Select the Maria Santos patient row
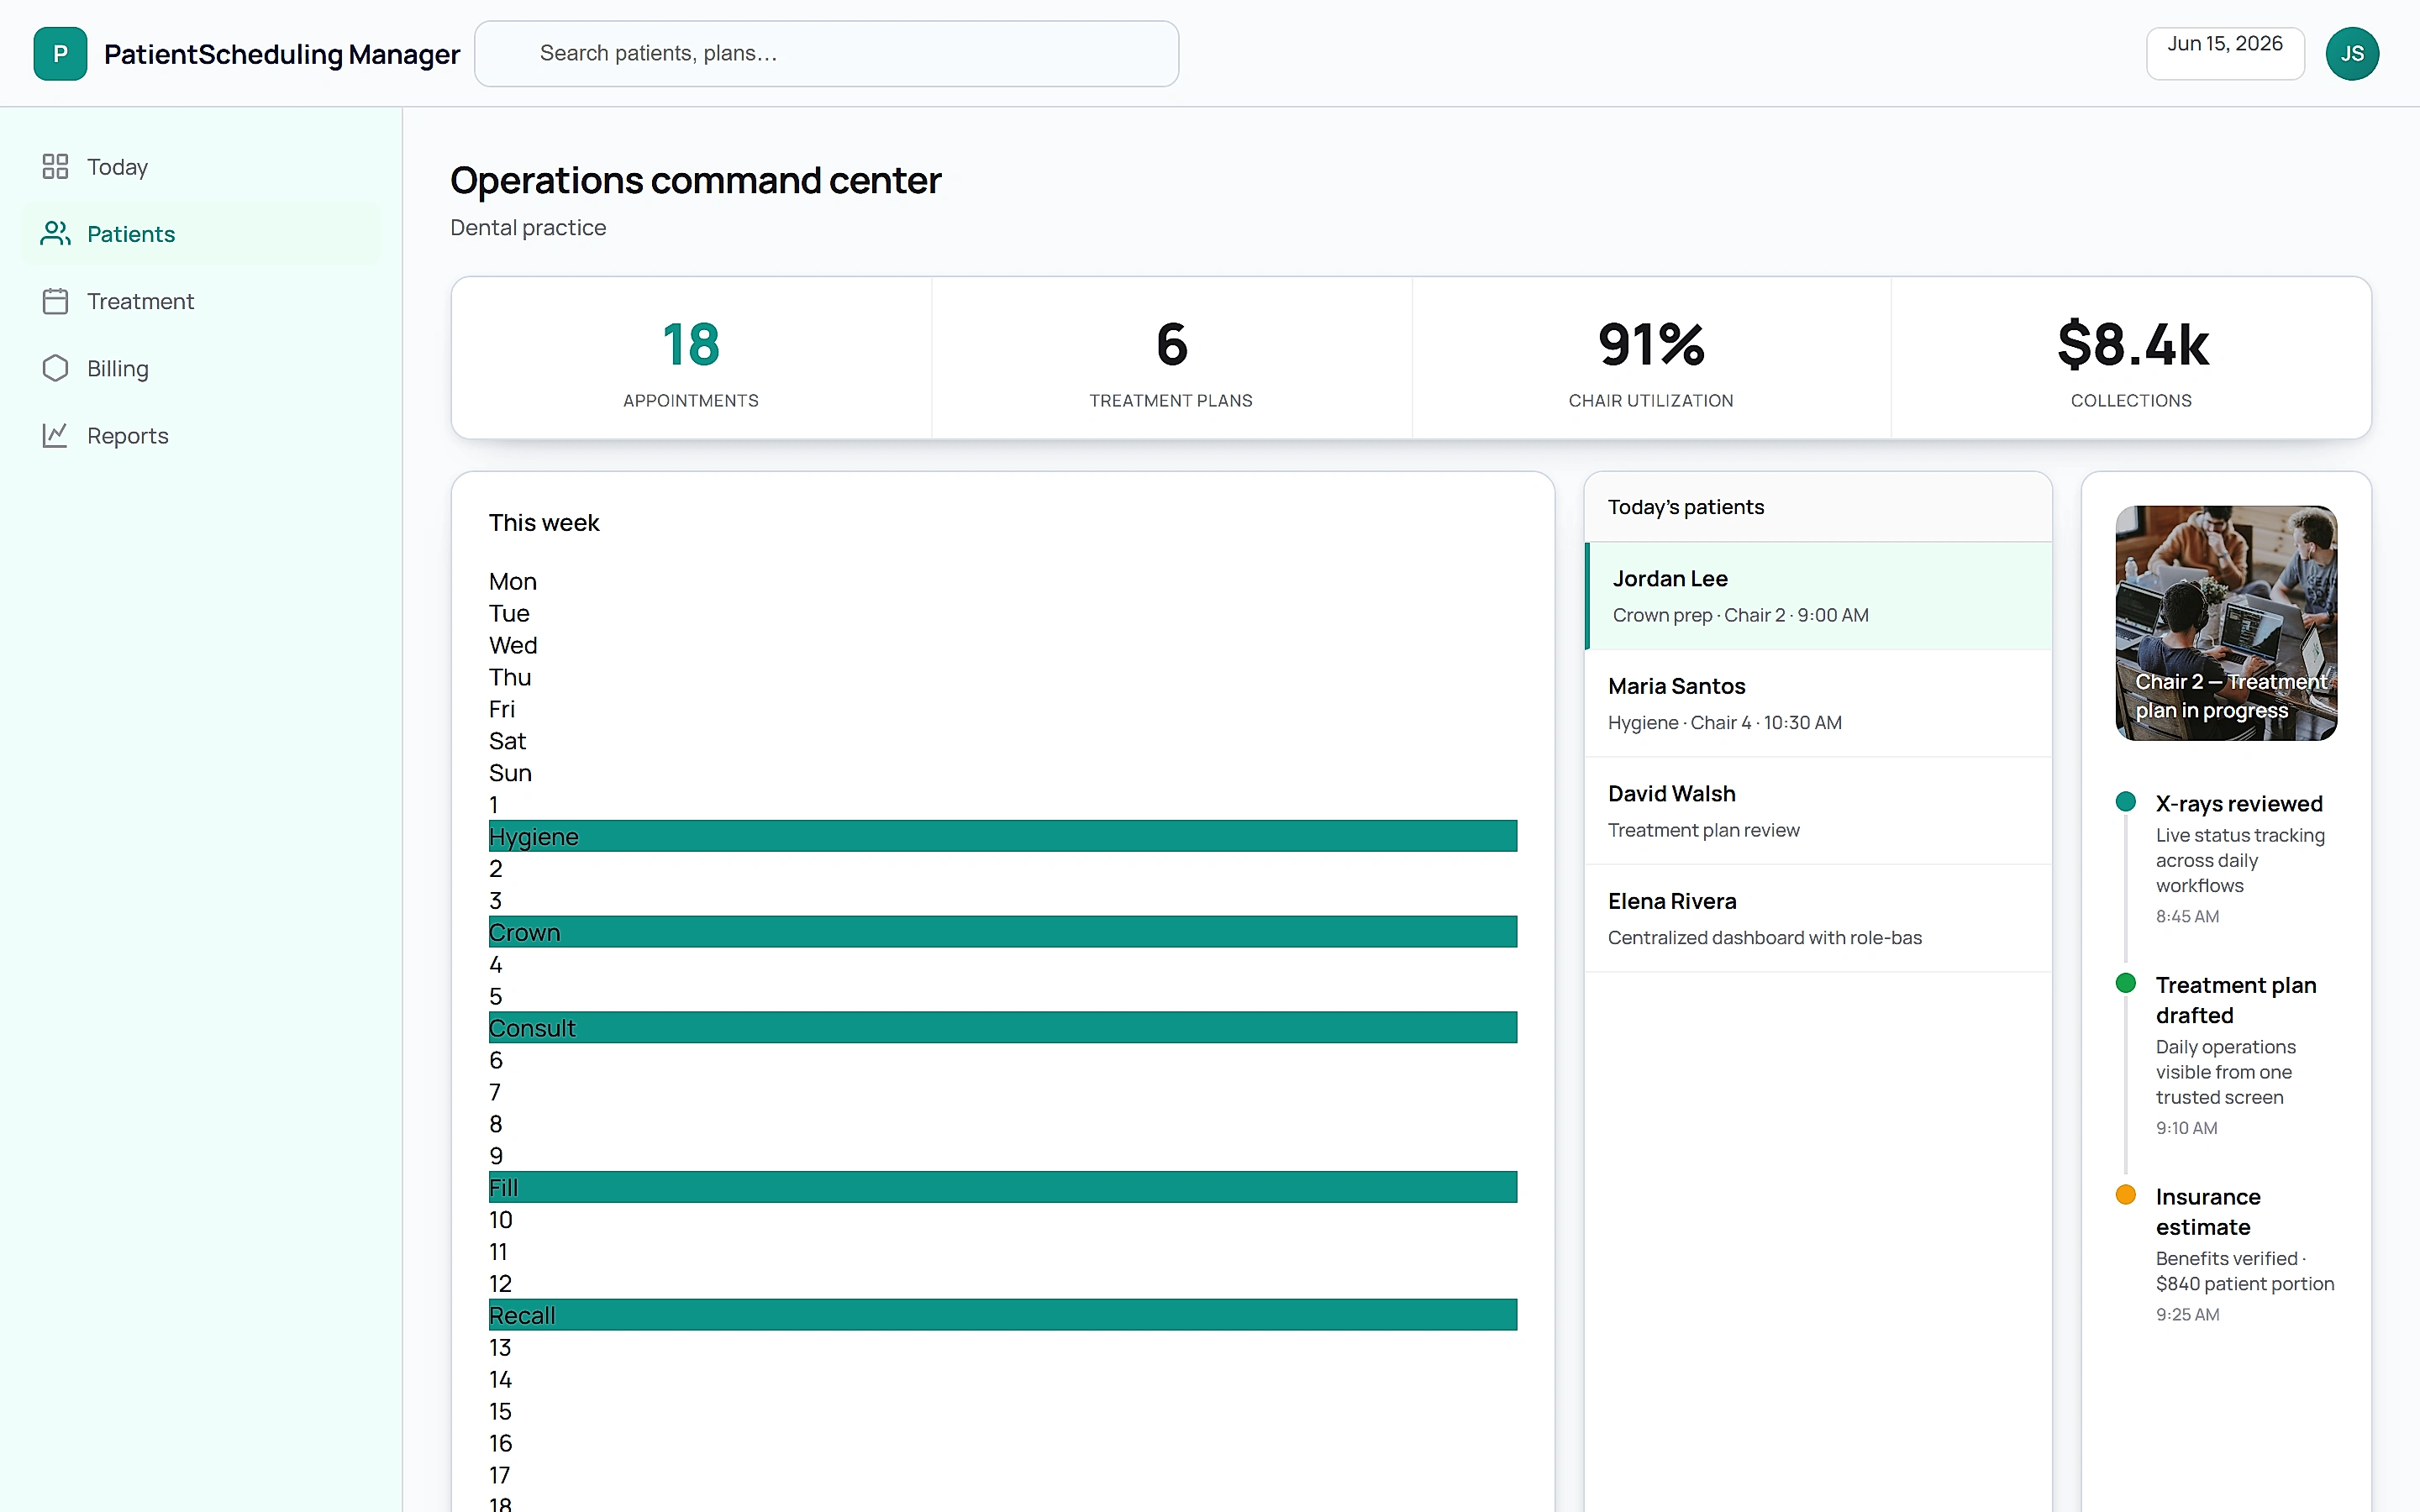 click(x=1818, y=704)
